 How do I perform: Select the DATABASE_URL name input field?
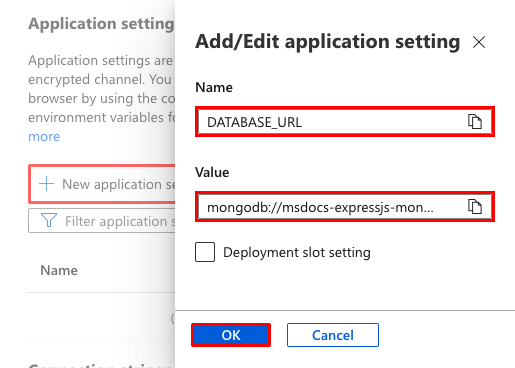click(x=345, y=122)
